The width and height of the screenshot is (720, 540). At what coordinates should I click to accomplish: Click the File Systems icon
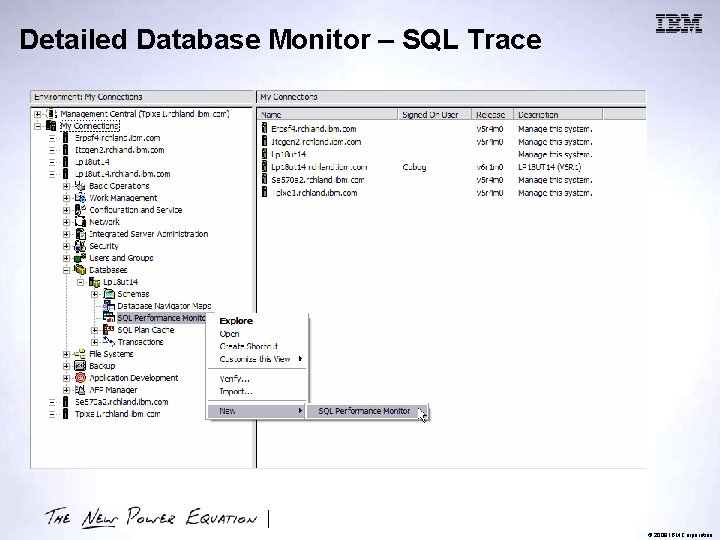tap(80, 354)
